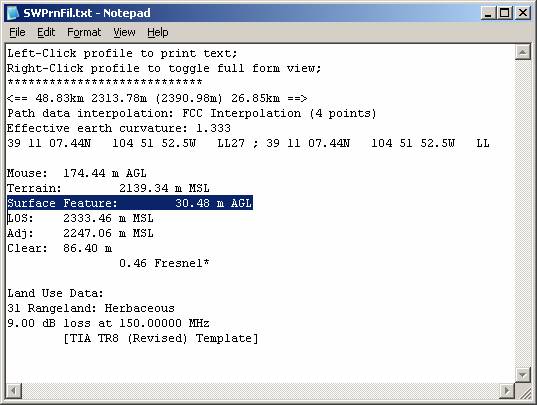537x405 pixels.
Task: Click the window resize grip corner
Action: click(x=523, y=391)
